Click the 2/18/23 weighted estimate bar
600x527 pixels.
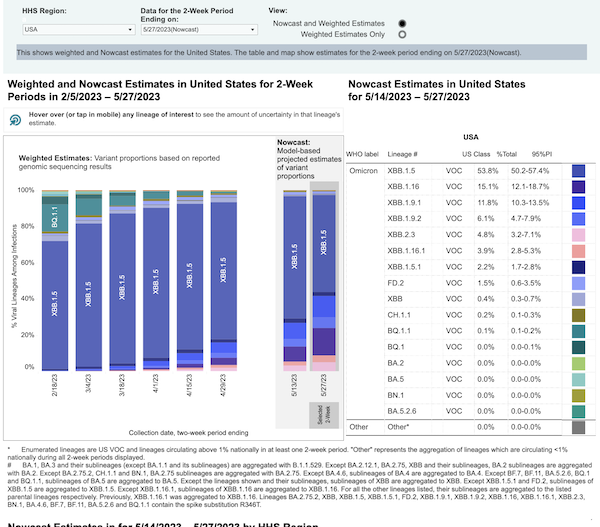(x=55, y=280)
